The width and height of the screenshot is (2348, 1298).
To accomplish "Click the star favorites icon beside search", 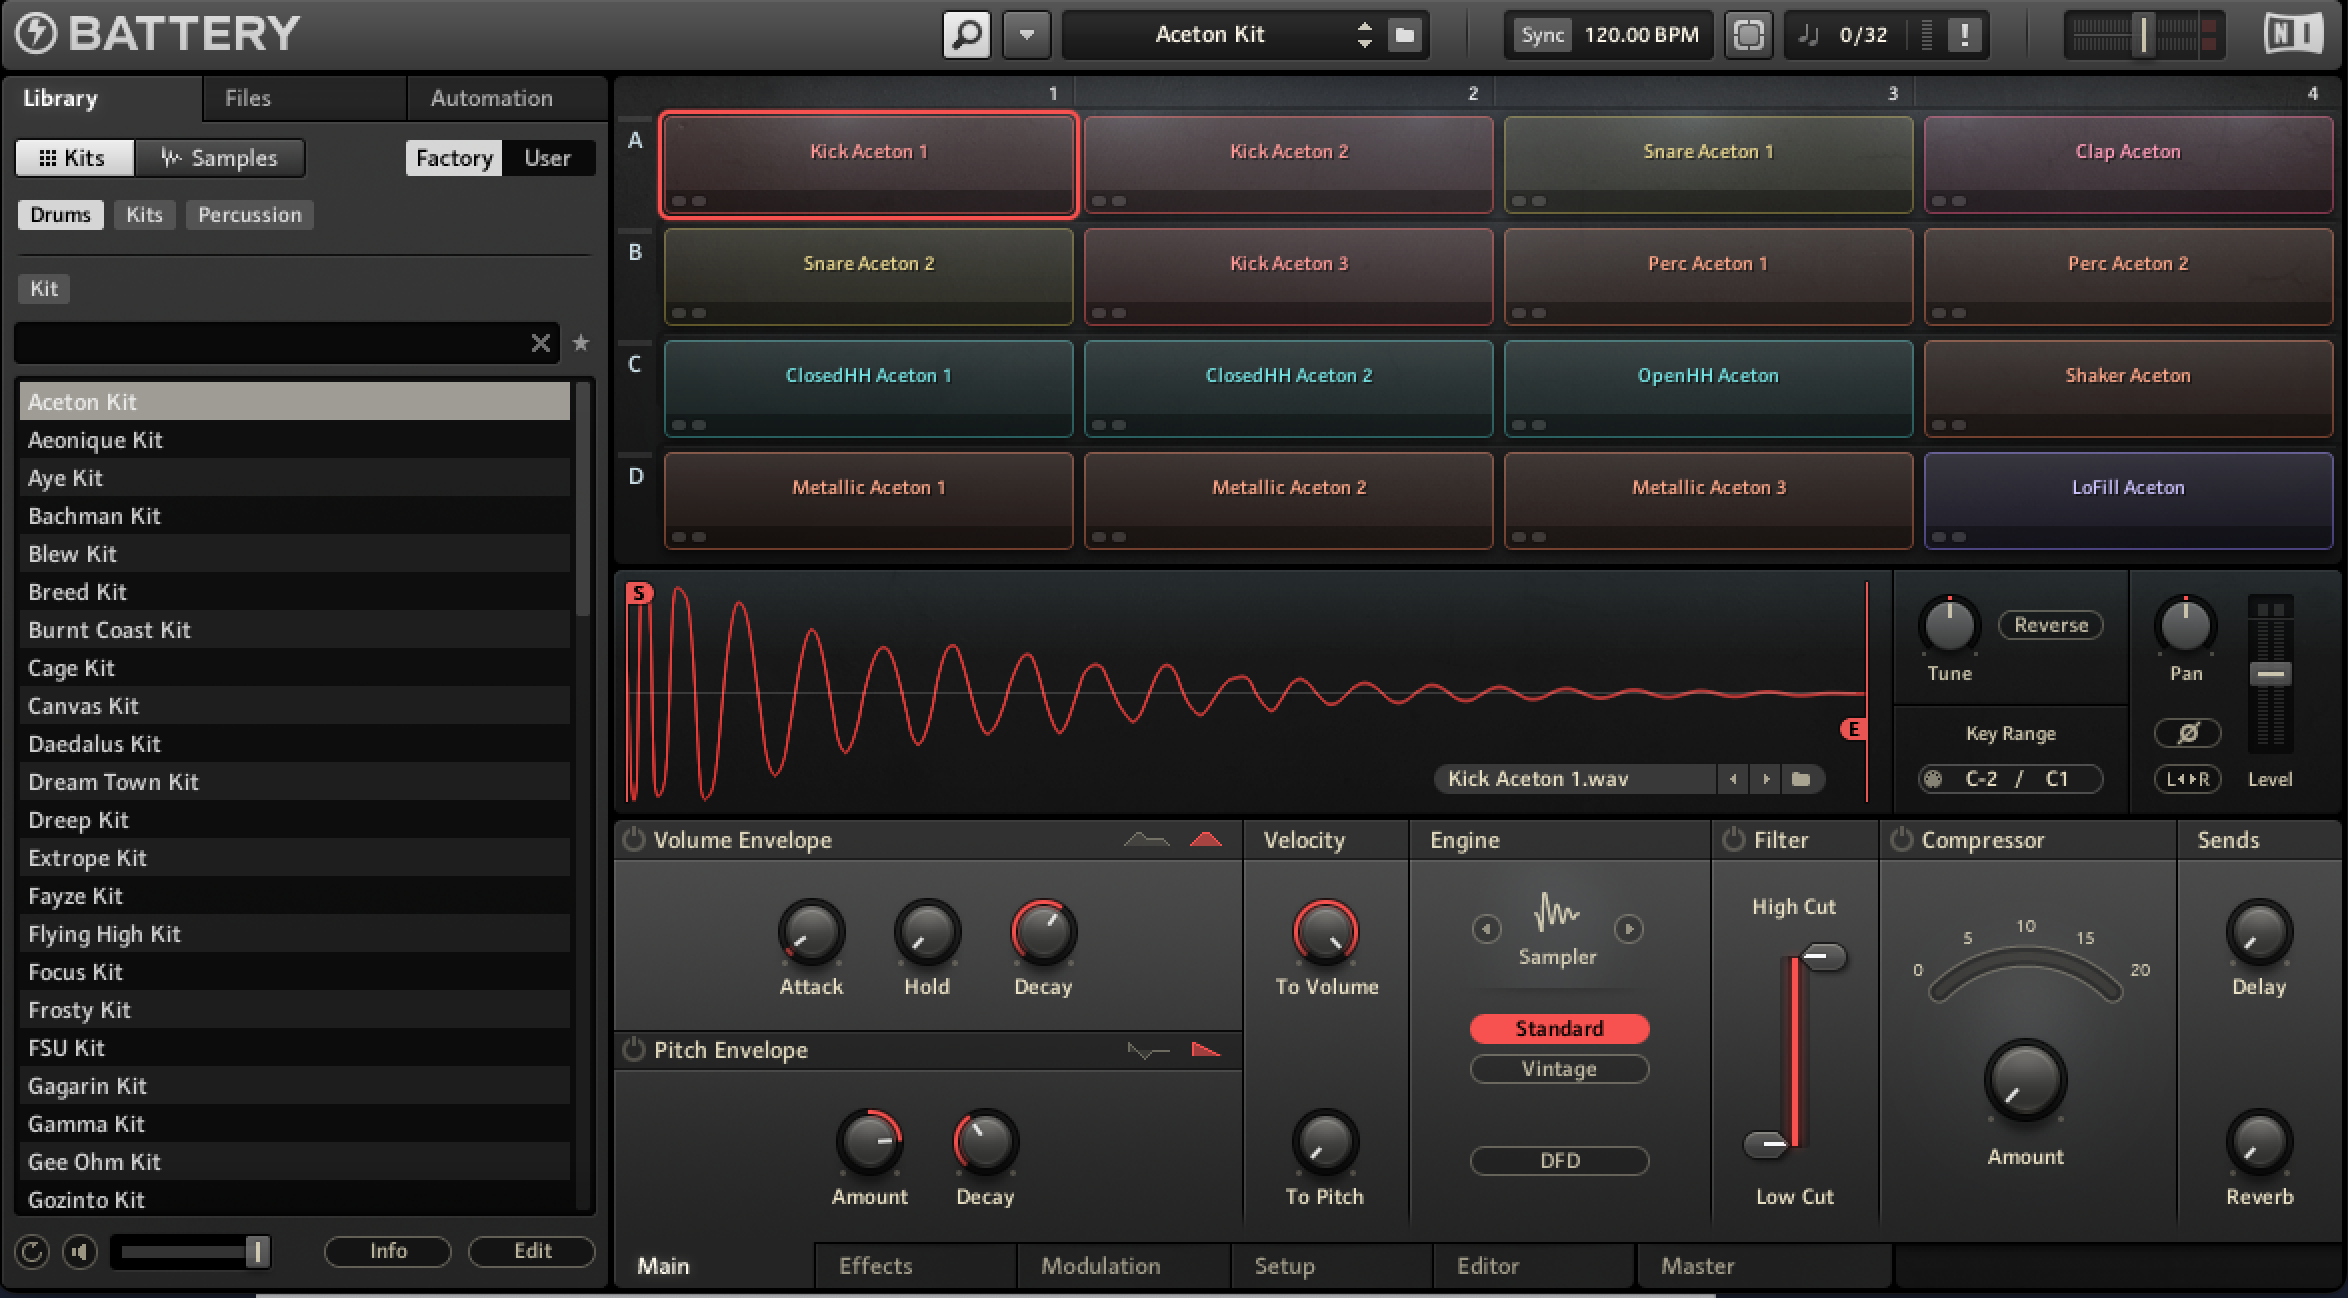I will (581, 343).
